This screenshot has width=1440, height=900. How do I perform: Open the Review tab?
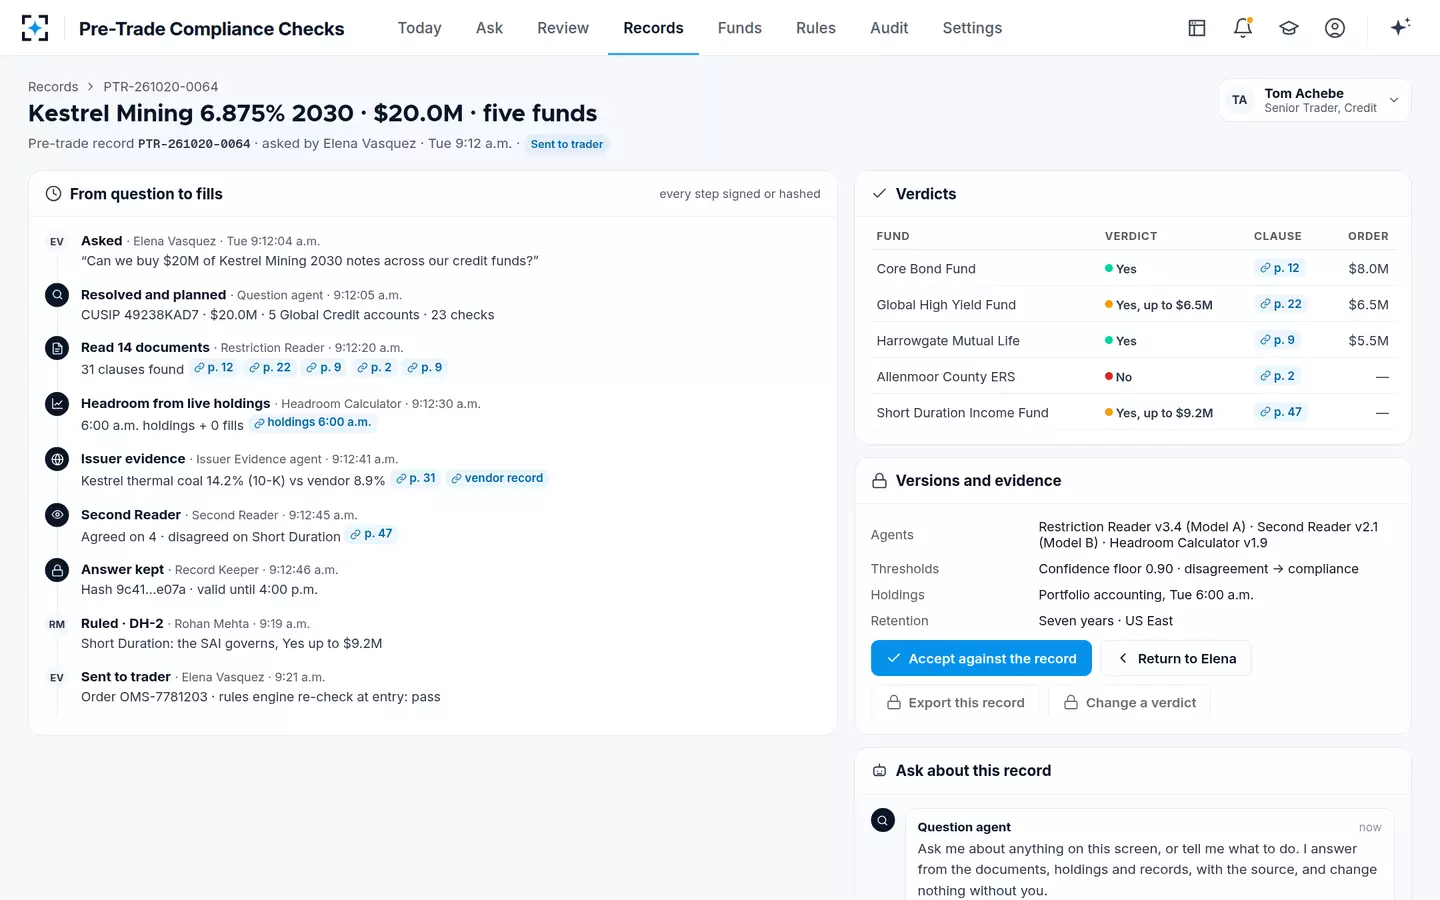coord(563,28)
